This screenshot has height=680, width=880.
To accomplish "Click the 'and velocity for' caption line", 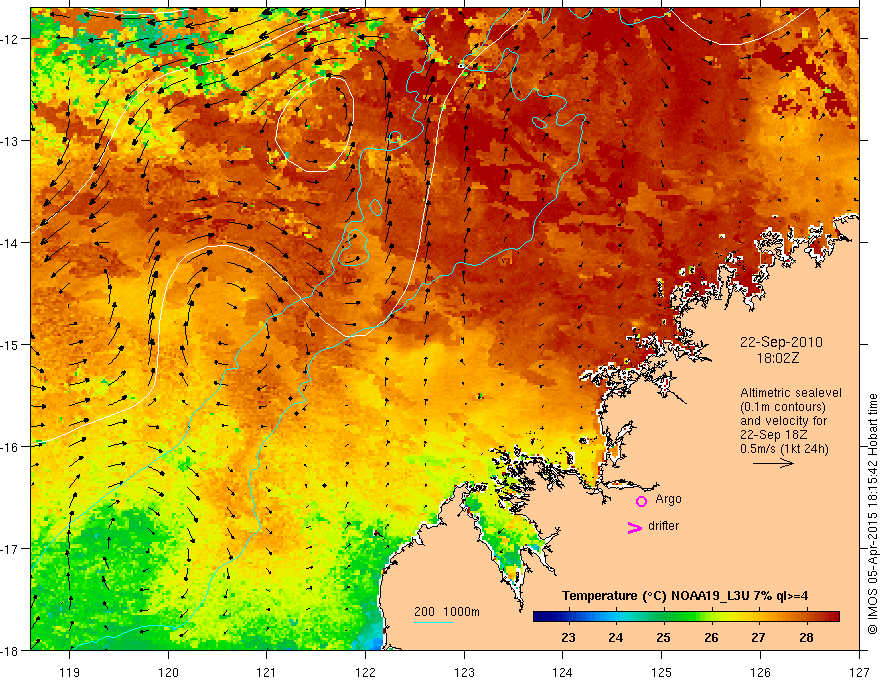I will click(783, 421).
